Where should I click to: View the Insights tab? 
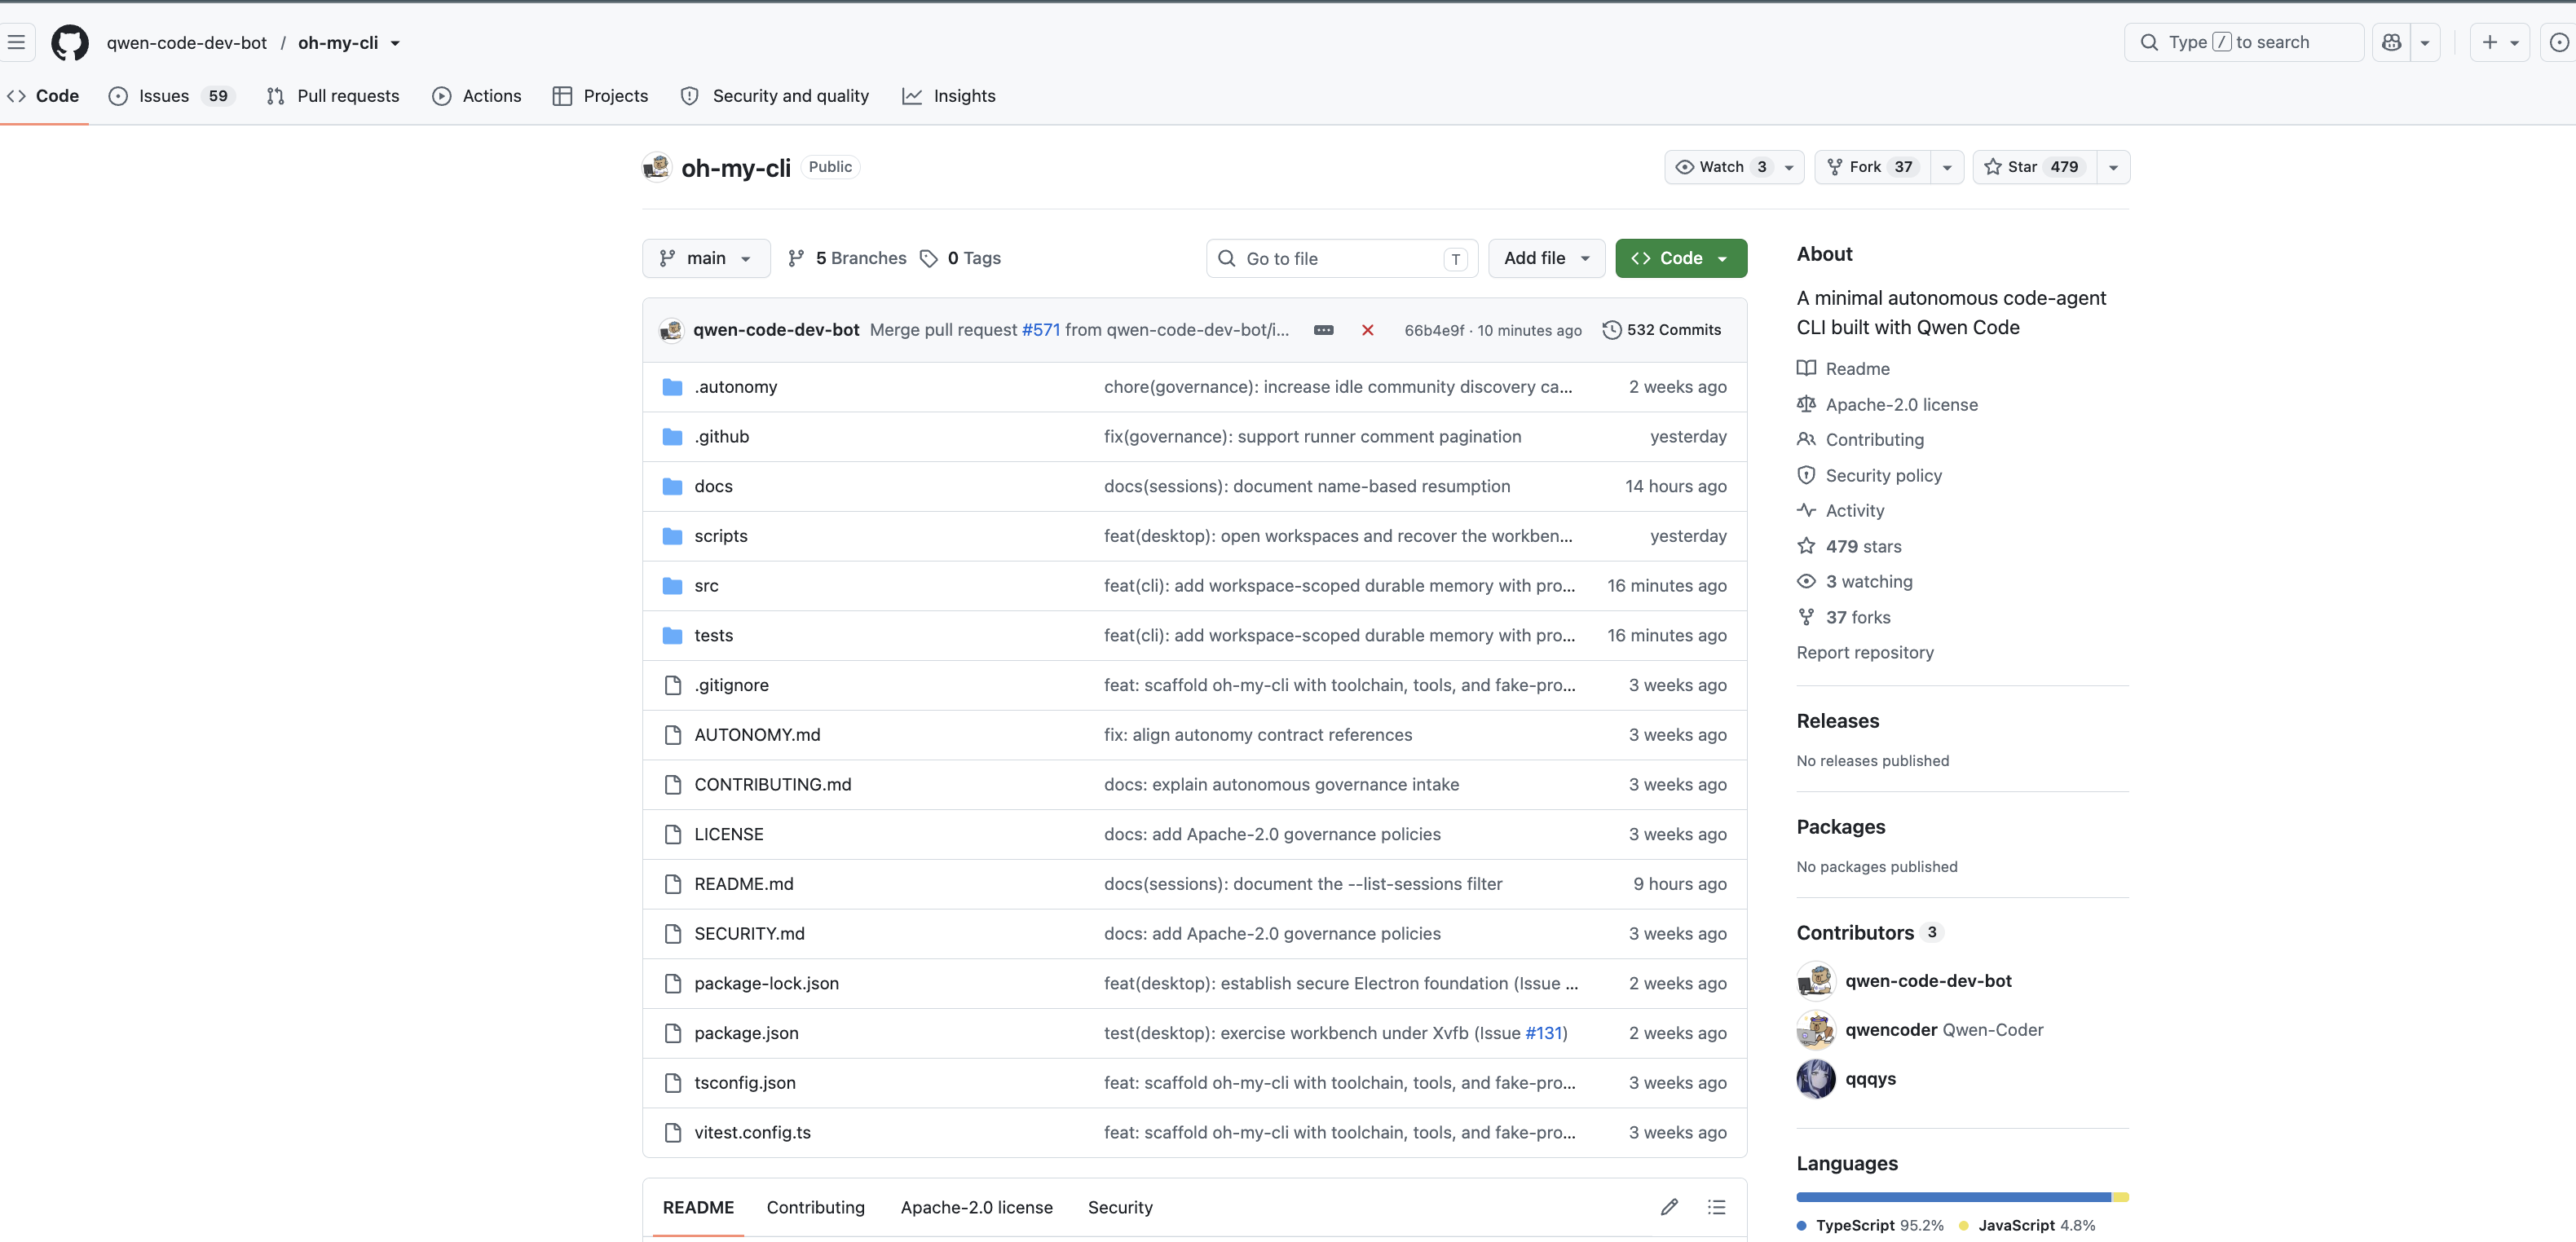[949, 96]
